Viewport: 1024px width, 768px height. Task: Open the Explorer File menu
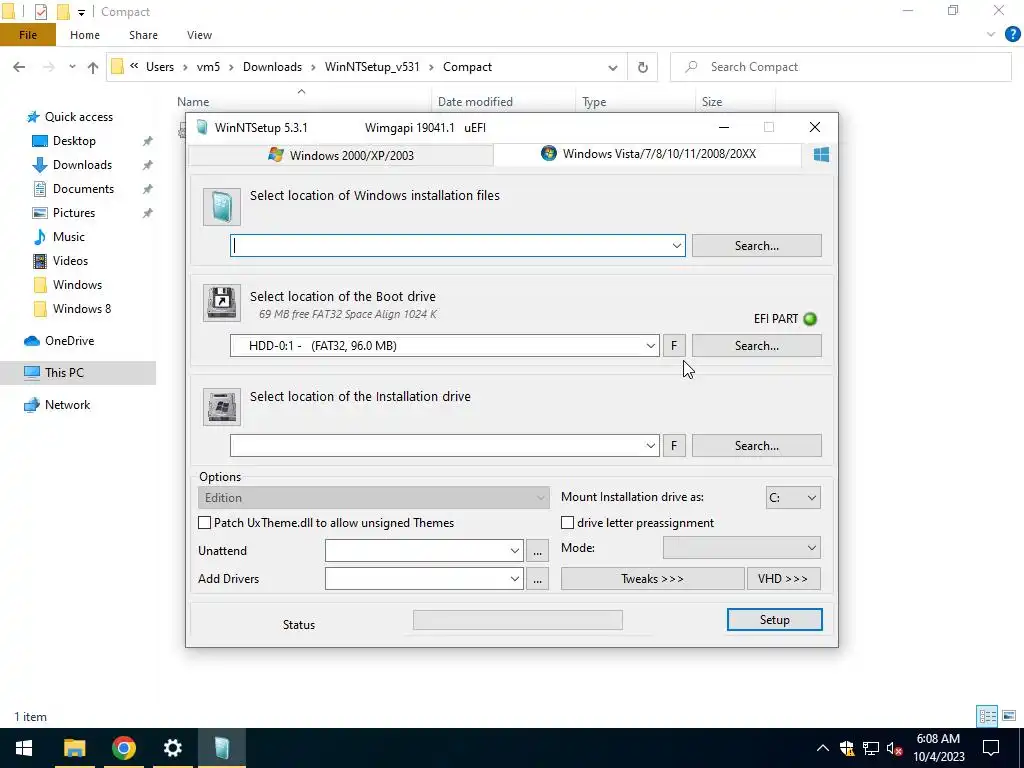pyautogui.click(x=28, y=35)
